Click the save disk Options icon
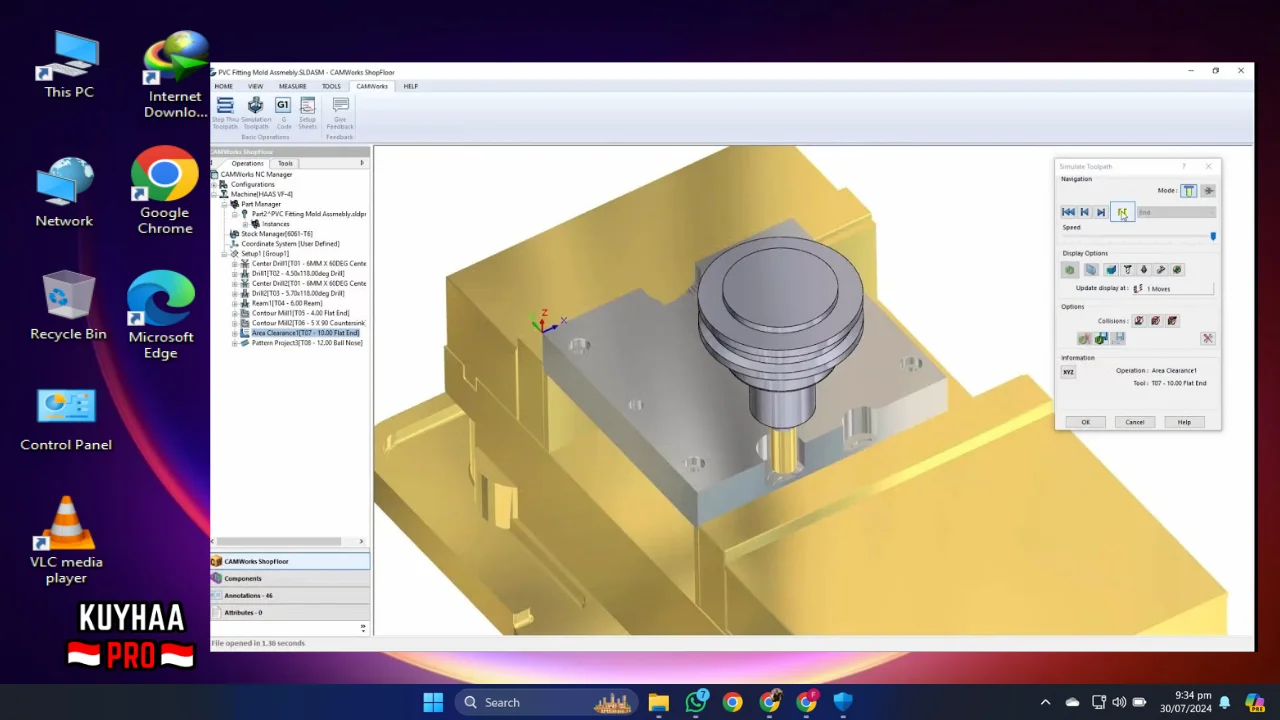 (1118, 339)
